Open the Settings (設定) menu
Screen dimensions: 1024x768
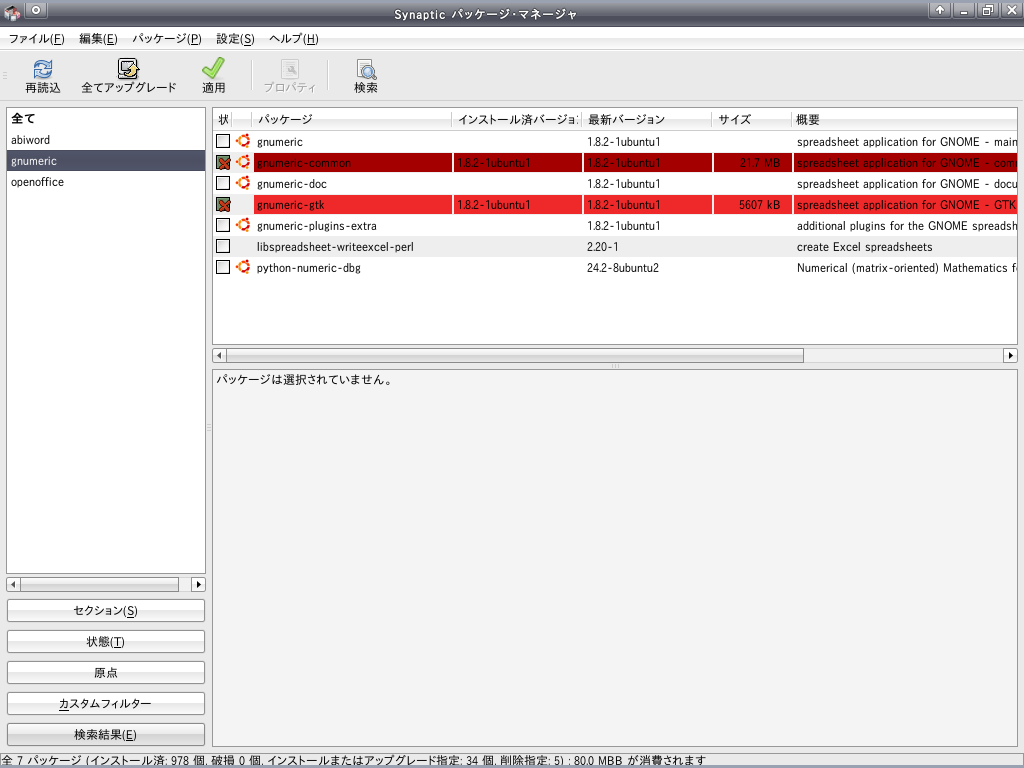[x=235, y=39]
